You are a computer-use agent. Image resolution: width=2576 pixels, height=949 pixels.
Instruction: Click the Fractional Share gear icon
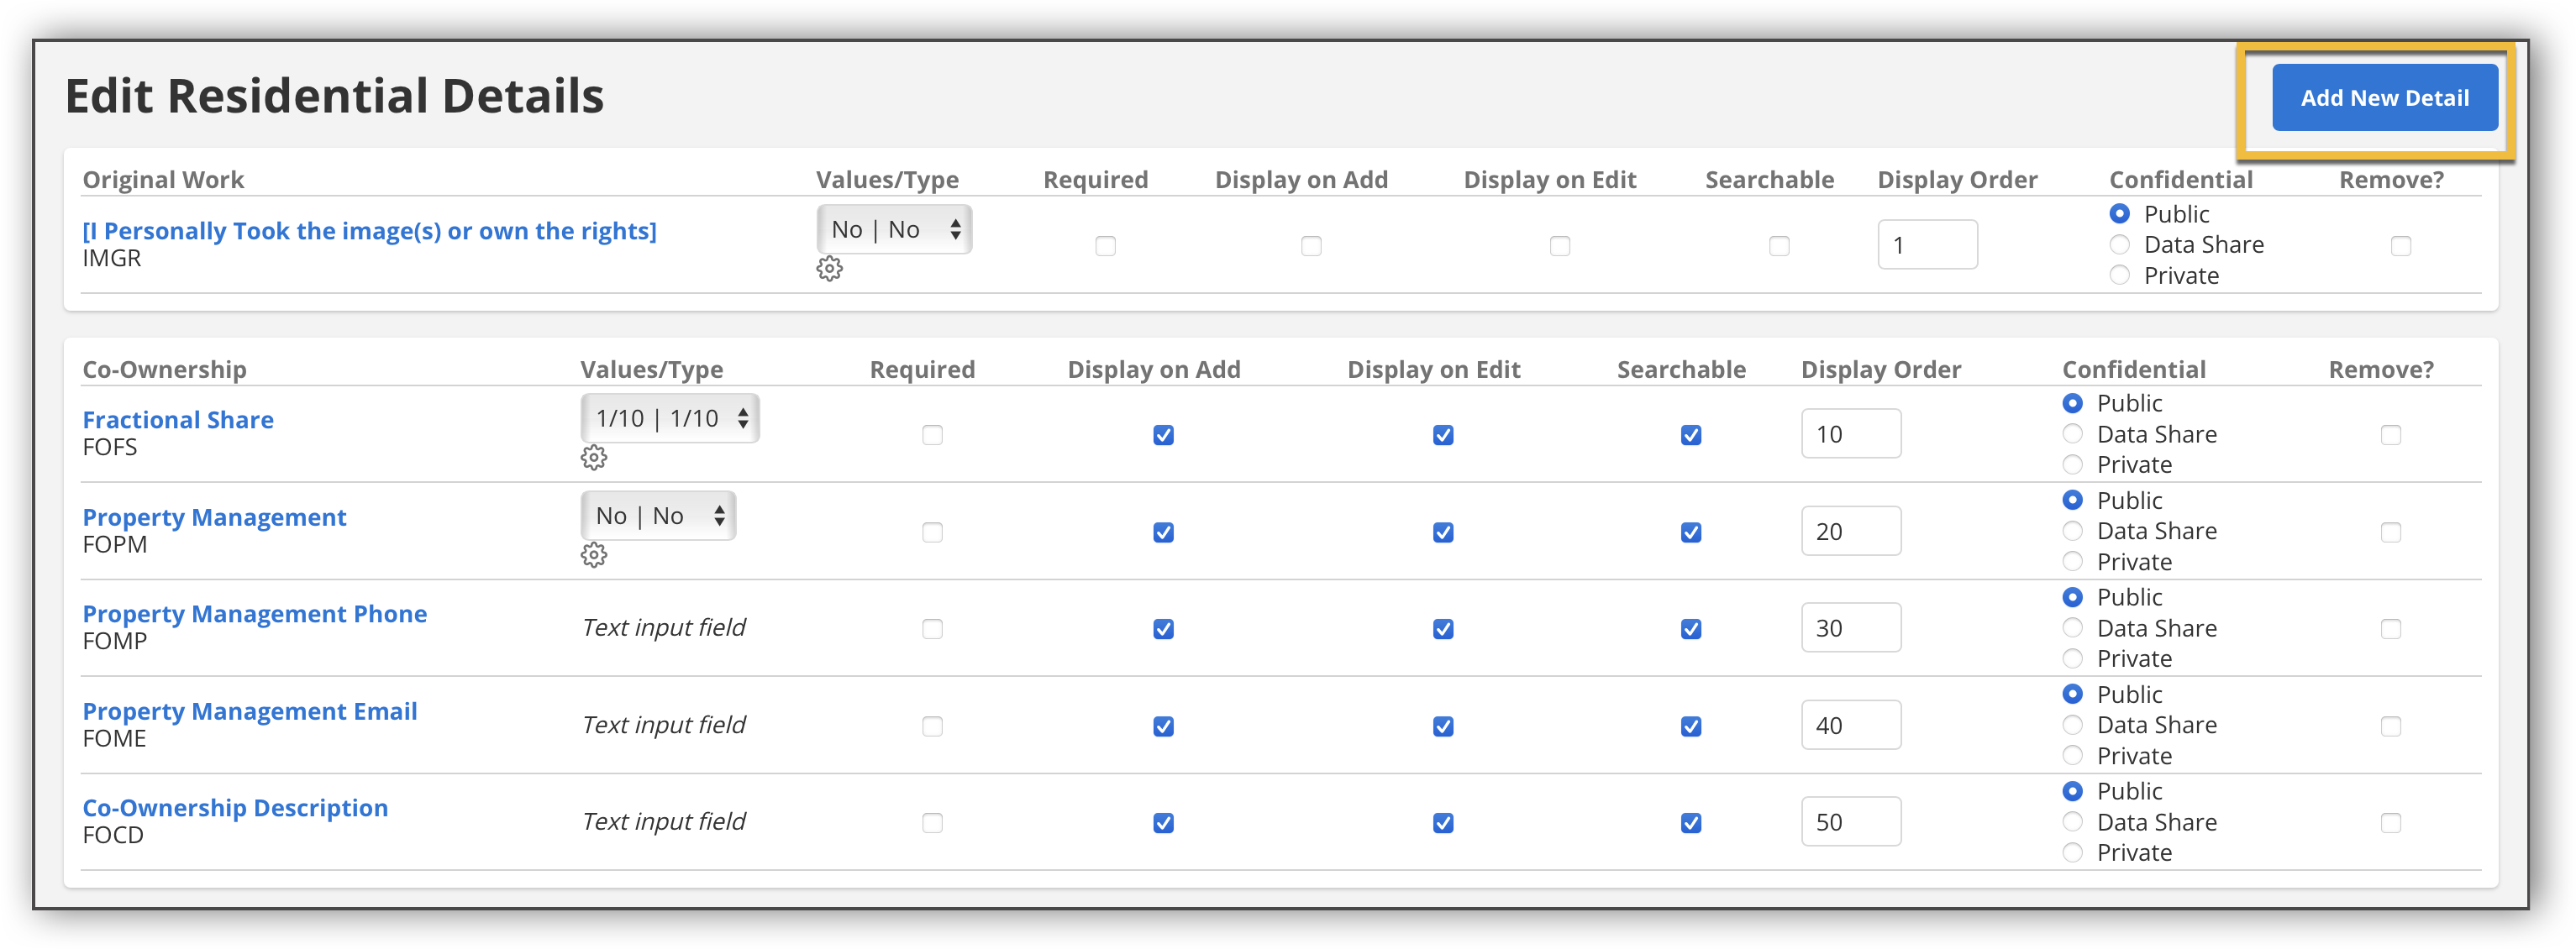tap(594, 458)
